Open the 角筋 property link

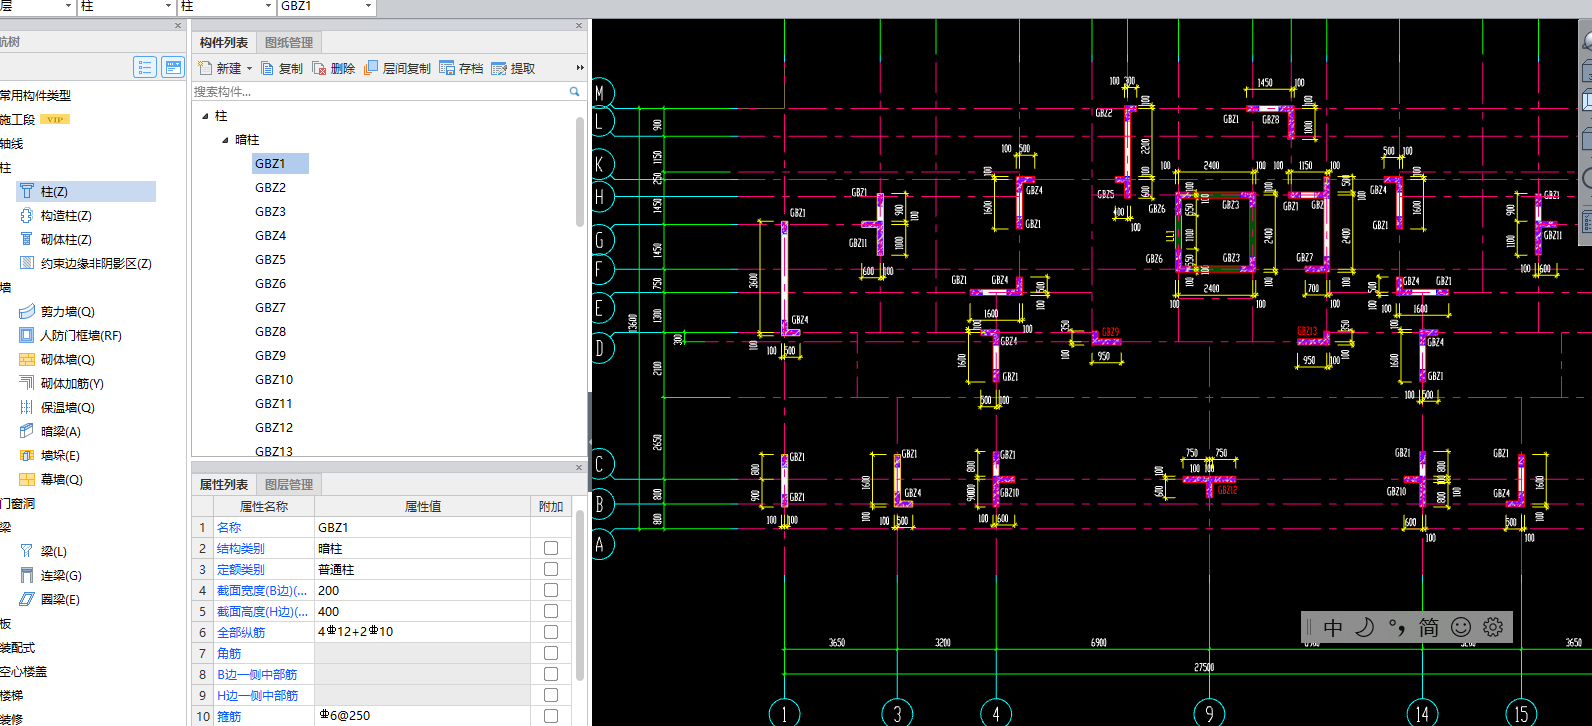[x=229, y=653]
